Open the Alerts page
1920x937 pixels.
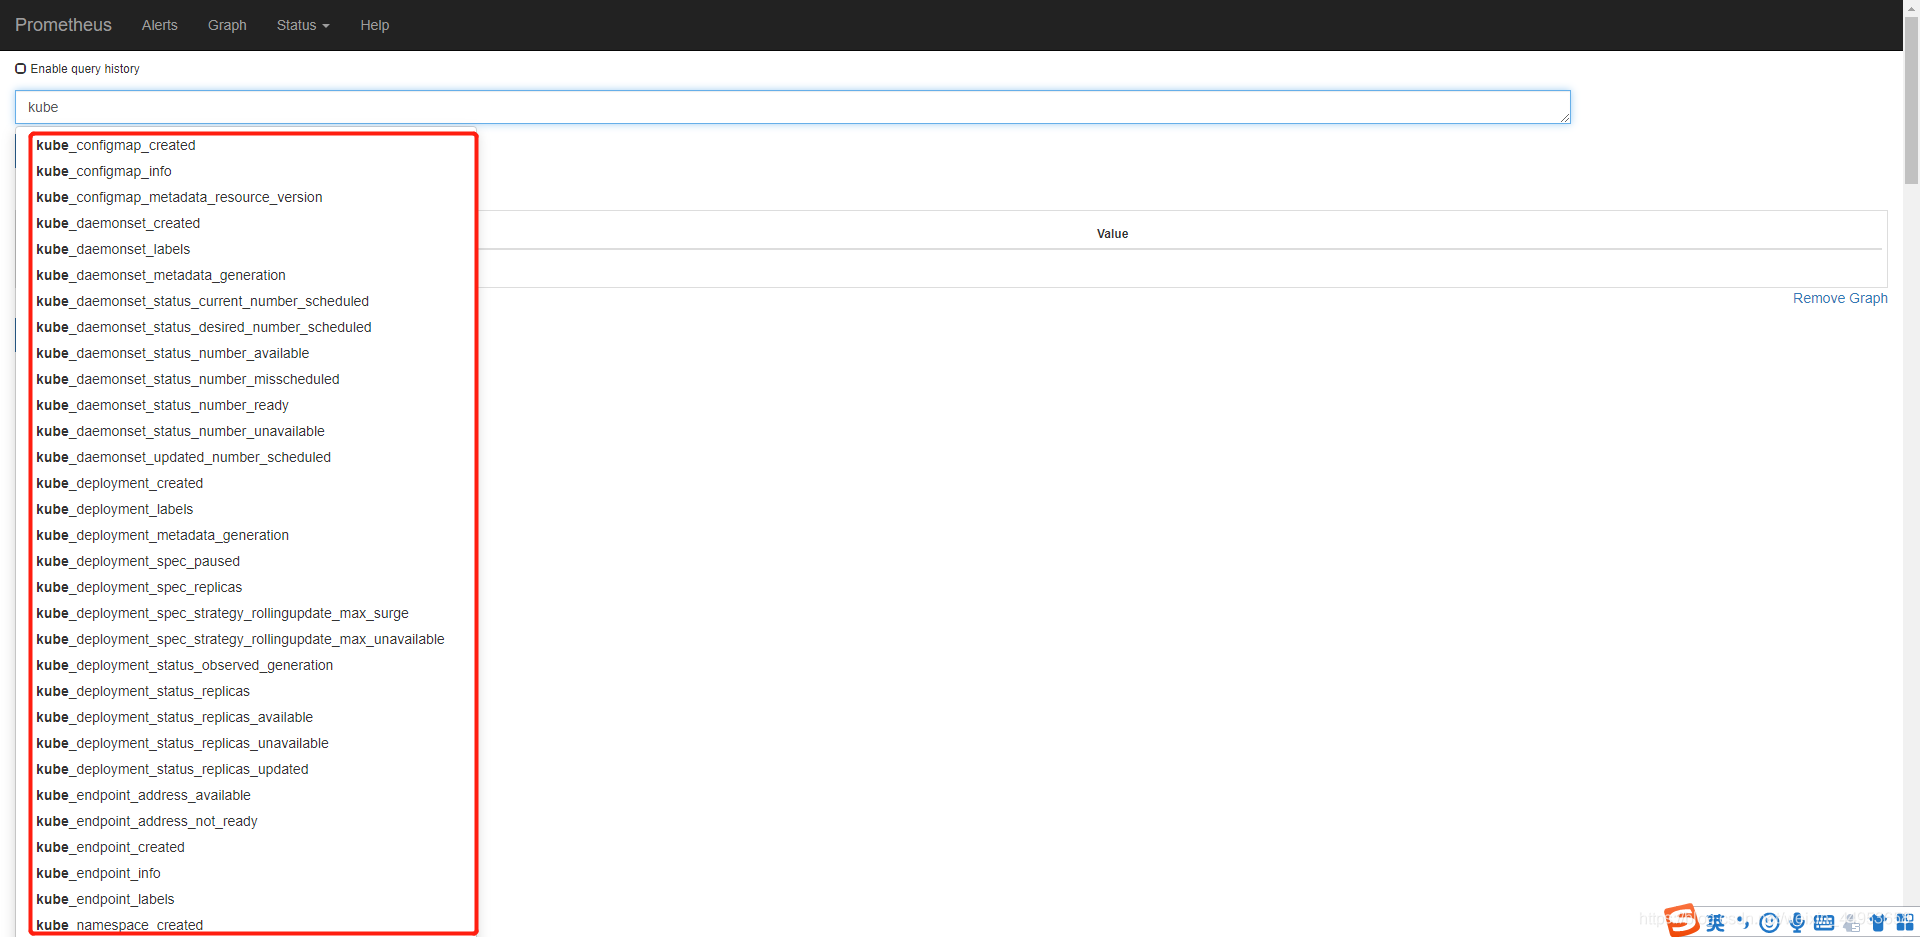[160, 25]
